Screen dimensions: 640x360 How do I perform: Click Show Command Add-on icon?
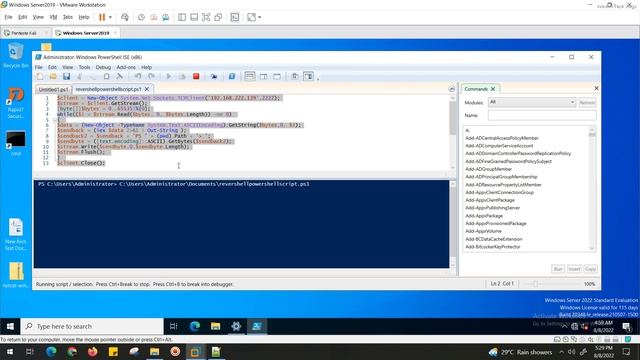click(x=308, y=76)
